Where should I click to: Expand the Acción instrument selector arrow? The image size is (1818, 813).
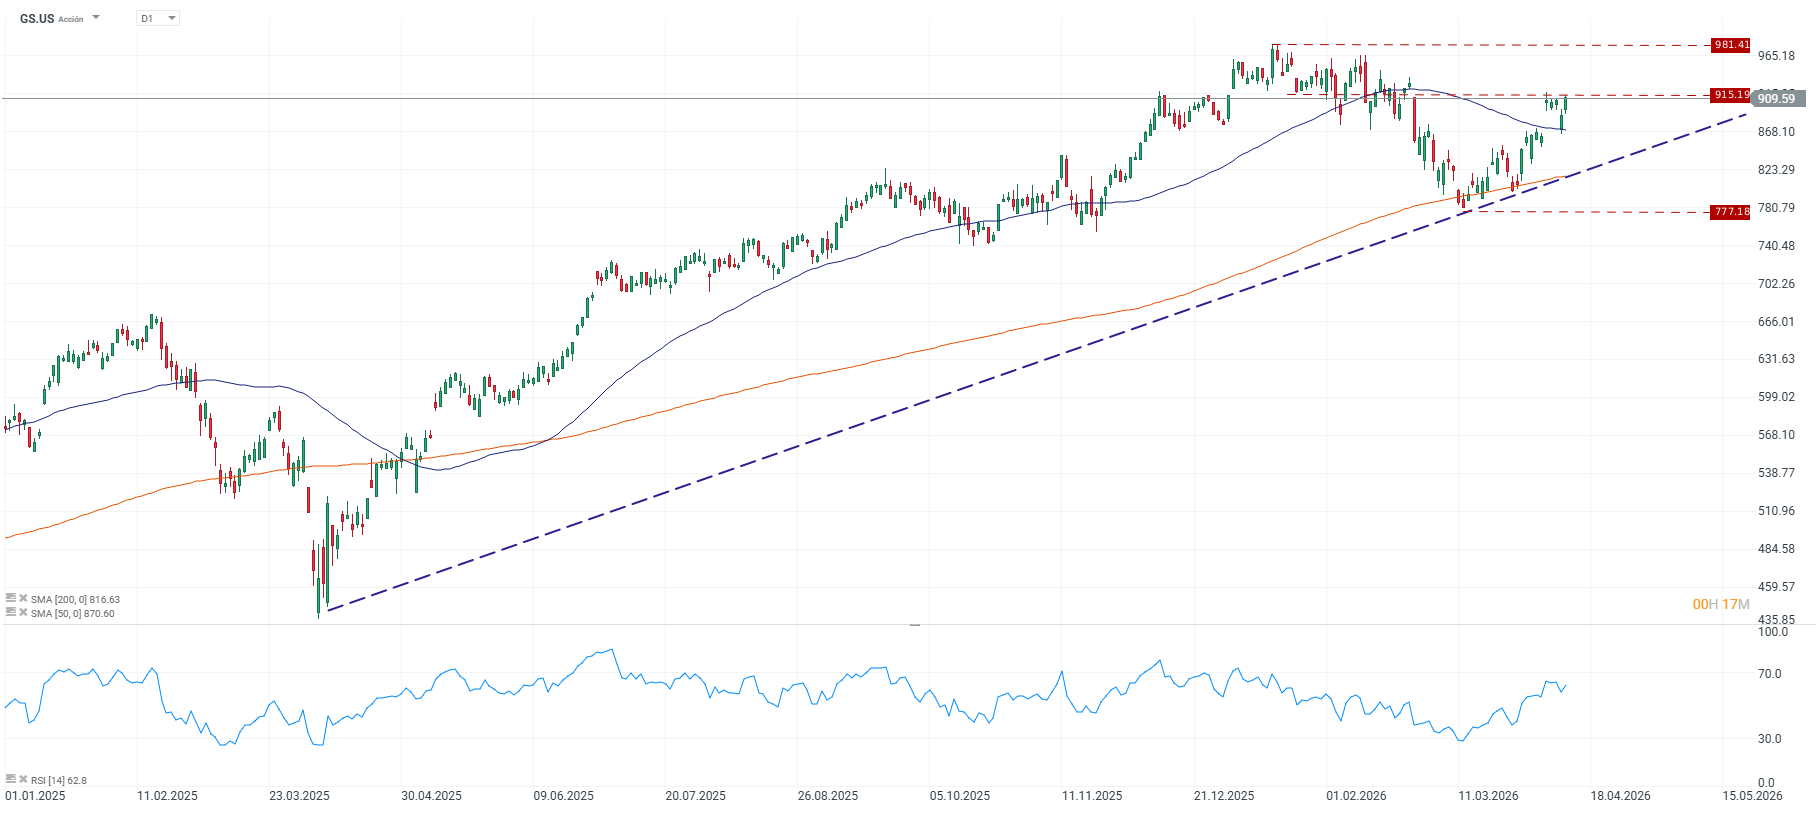(95, 16)
